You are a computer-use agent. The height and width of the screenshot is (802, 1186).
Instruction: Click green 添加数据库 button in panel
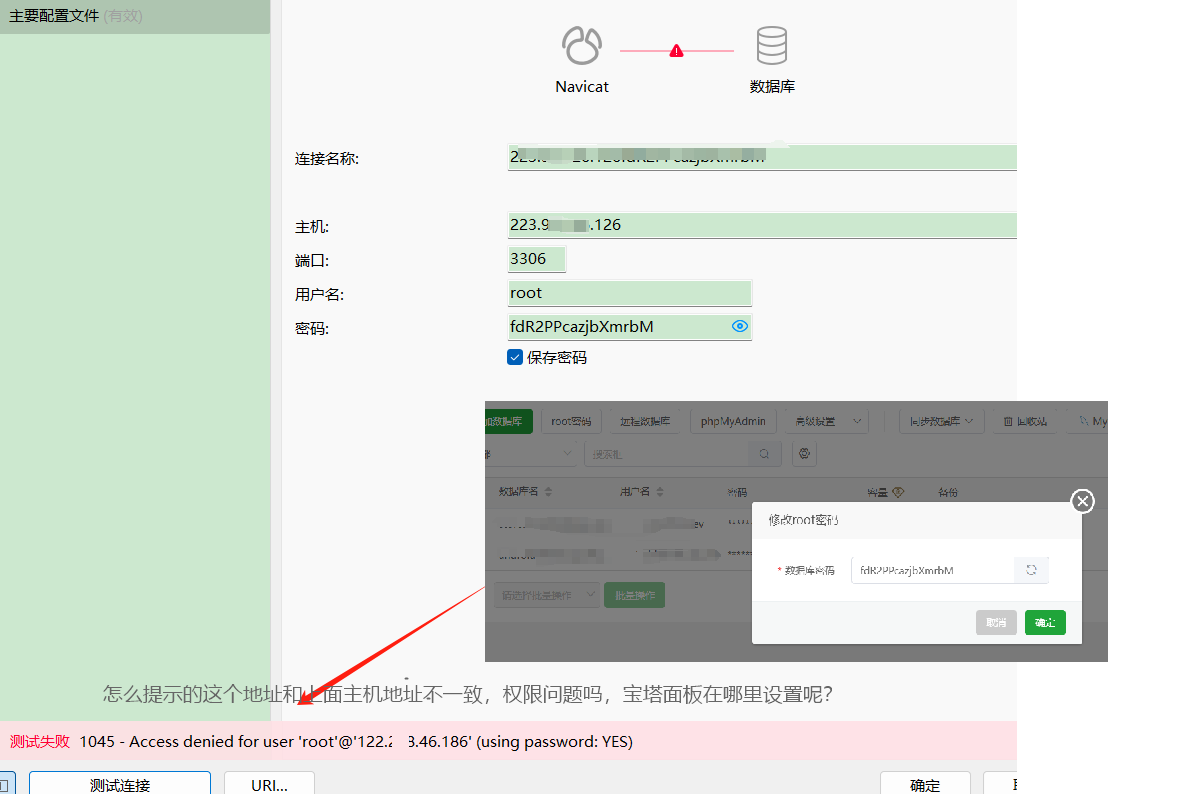point(508,421)
